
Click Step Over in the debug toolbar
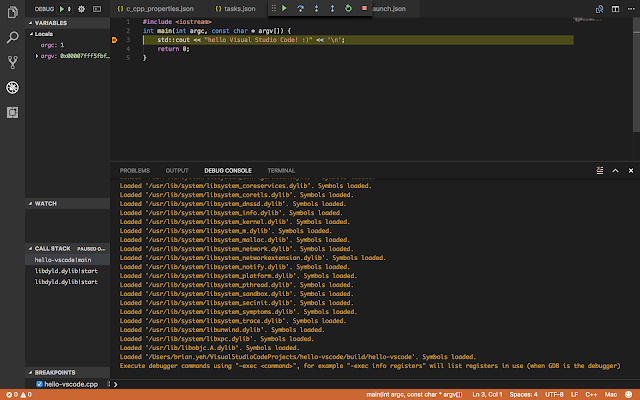(x=301, y=8)
